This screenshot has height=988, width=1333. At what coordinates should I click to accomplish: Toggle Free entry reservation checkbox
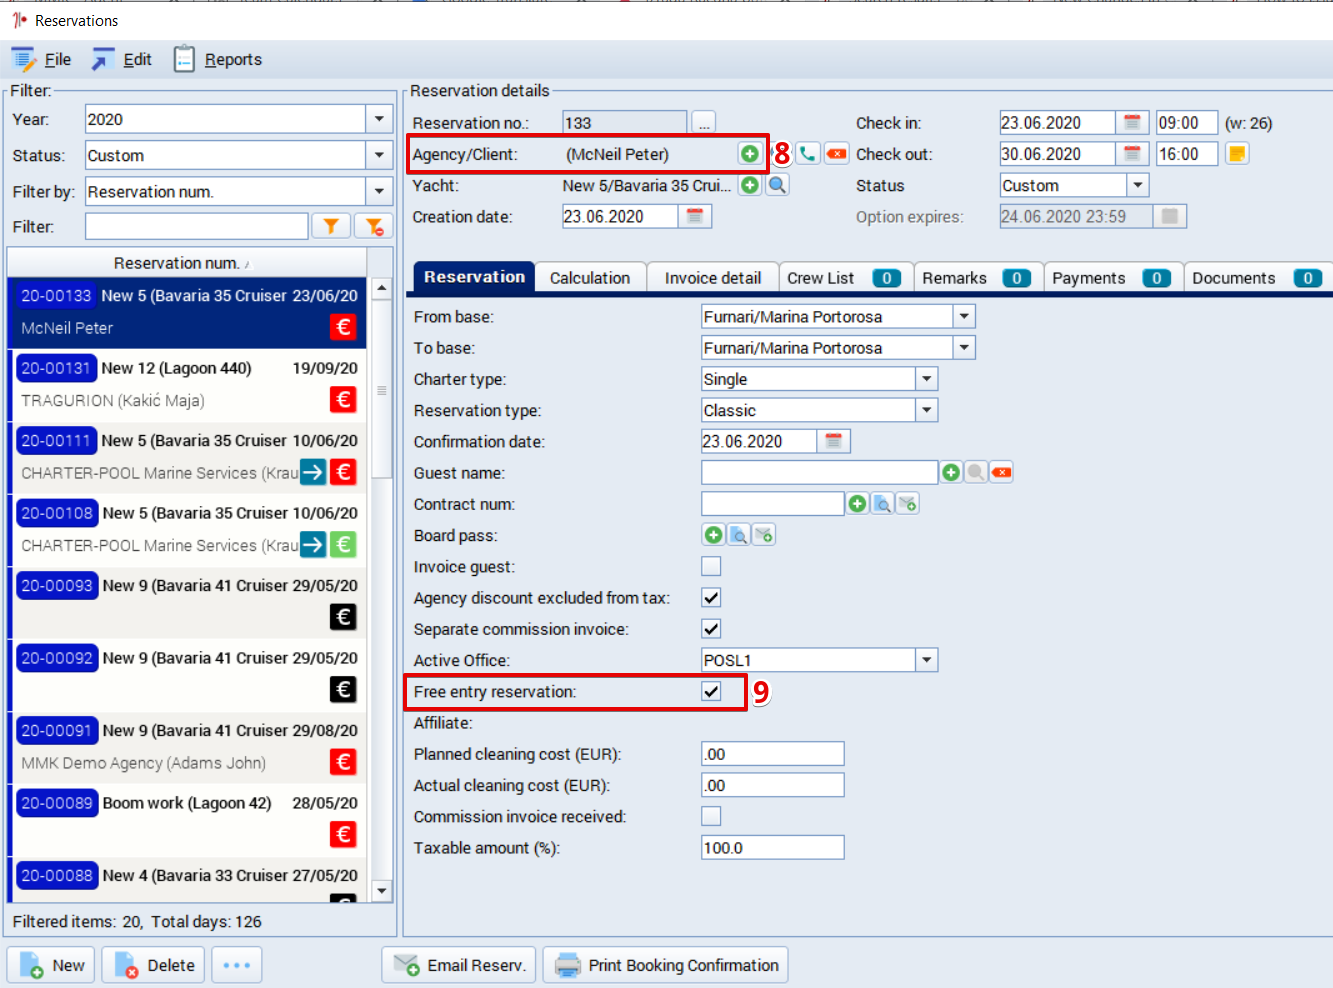pyautogui.click(x=711, y=691)
